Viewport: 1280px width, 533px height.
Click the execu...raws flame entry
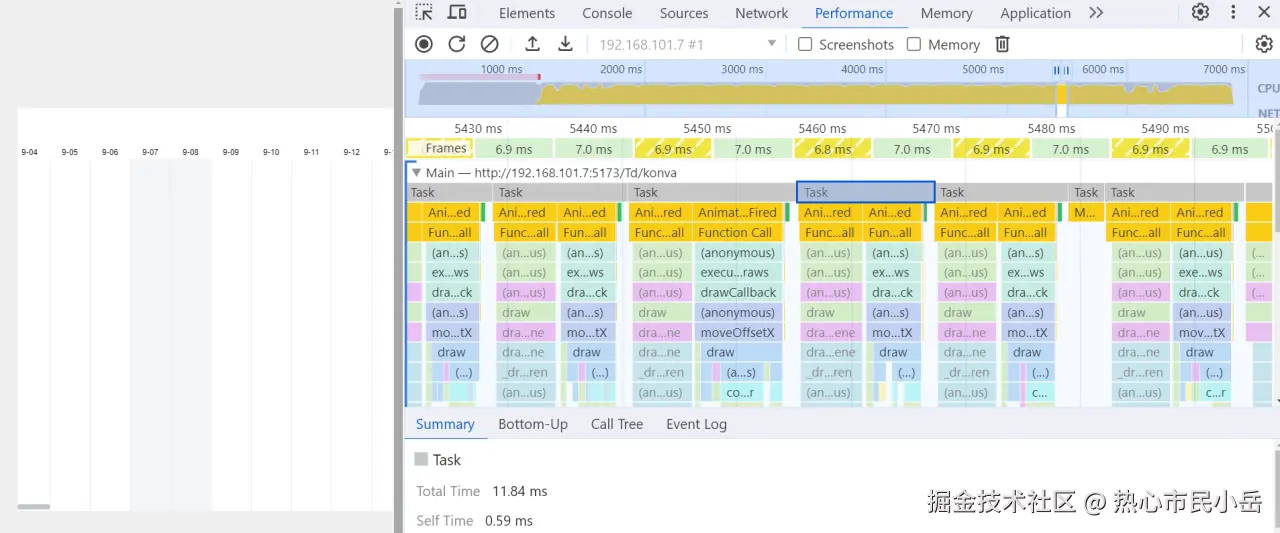pos(737,273)
